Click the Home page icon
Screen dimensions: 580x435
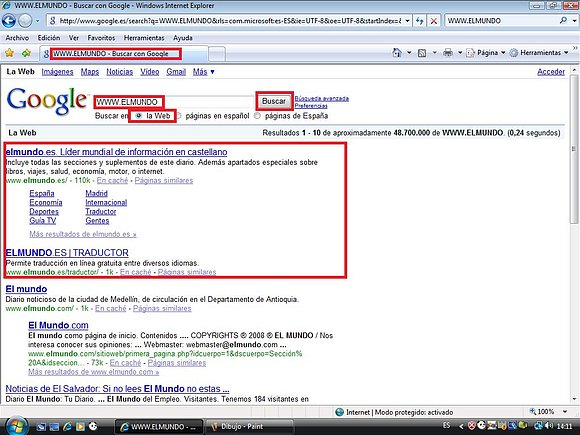[397, 53]
